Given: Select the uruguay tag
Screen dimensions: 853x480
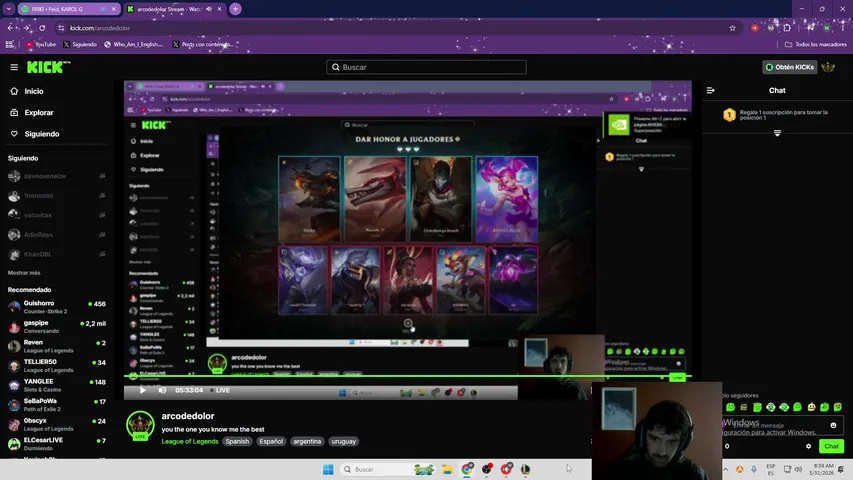Looking at the screenshot, I should pyautogui.click(x=343, y=441).
